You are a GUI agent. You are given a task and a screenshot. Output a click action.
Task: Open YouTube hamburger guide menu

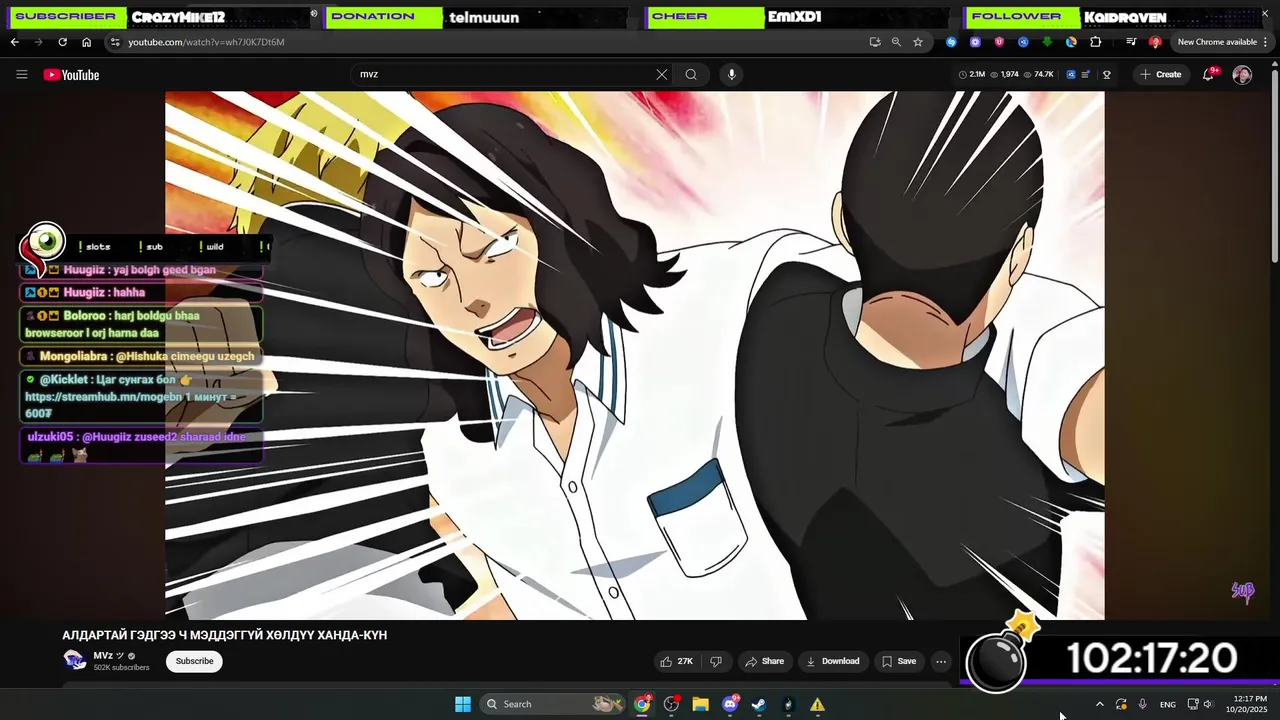tap(21, 74)
